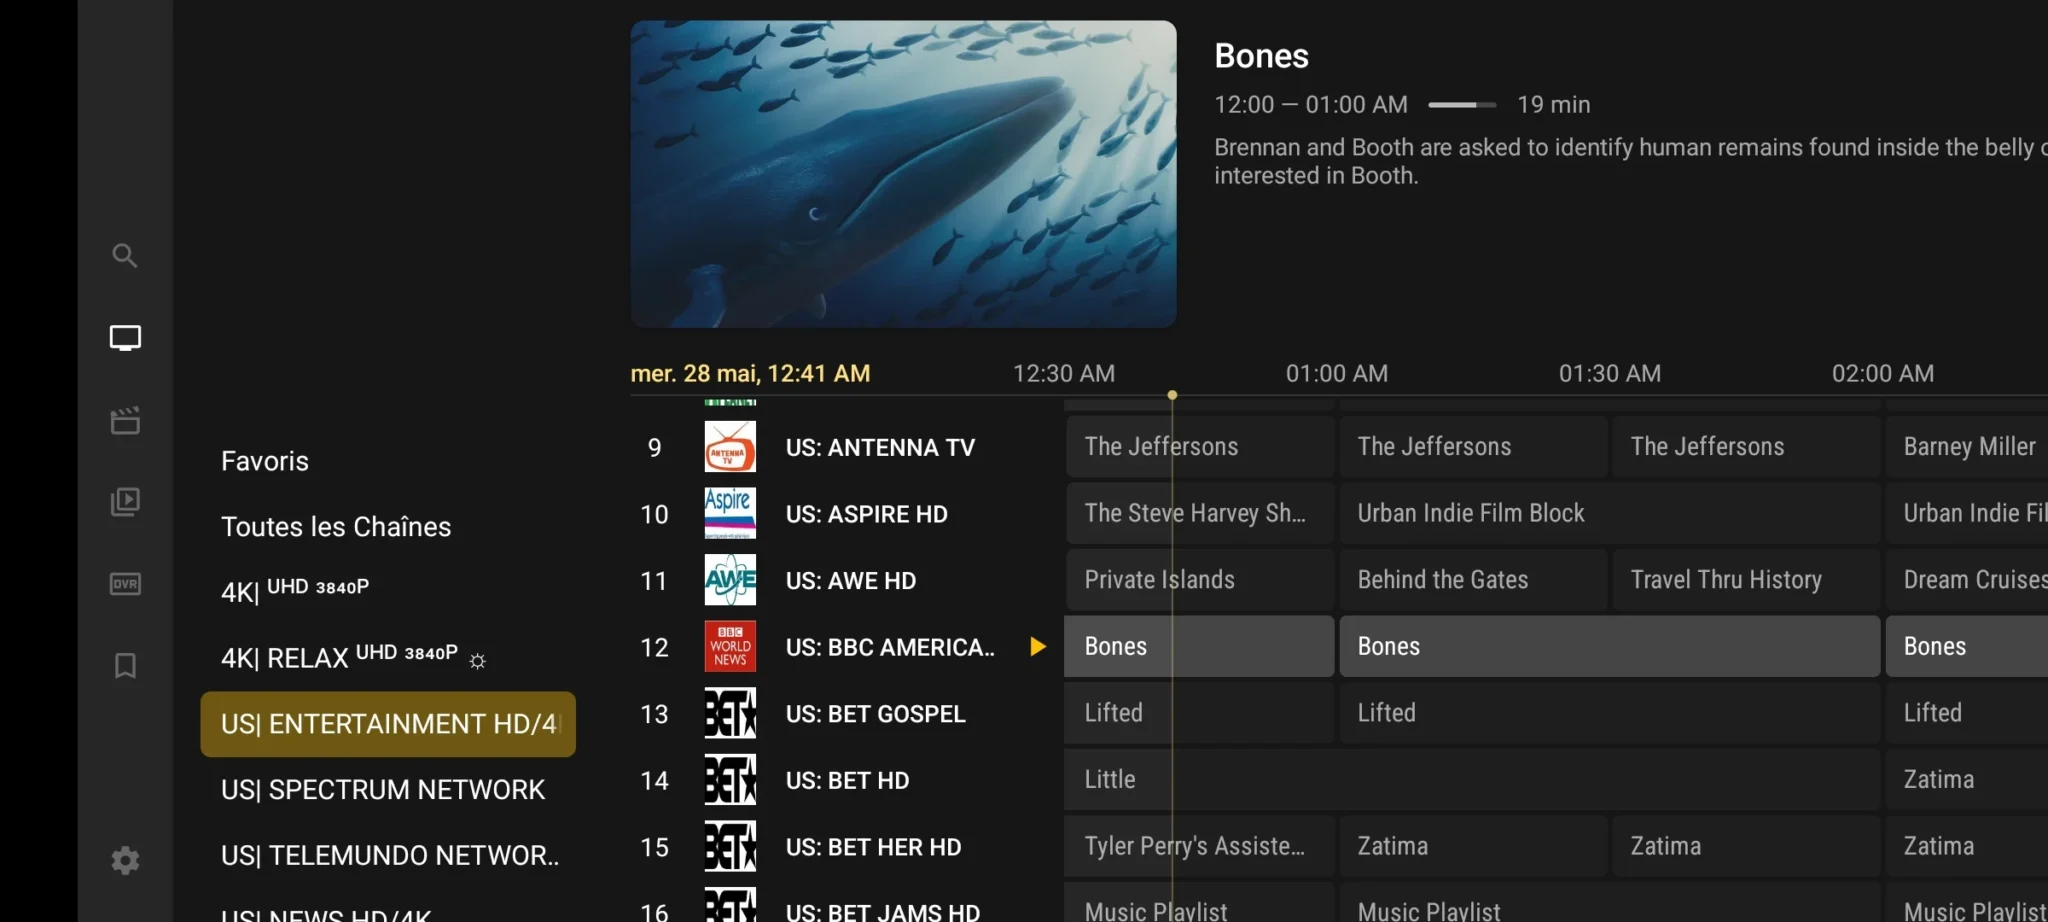Open the Movies clapperboard icon
Screen dimensions: 2048x922
click(125, 421)
